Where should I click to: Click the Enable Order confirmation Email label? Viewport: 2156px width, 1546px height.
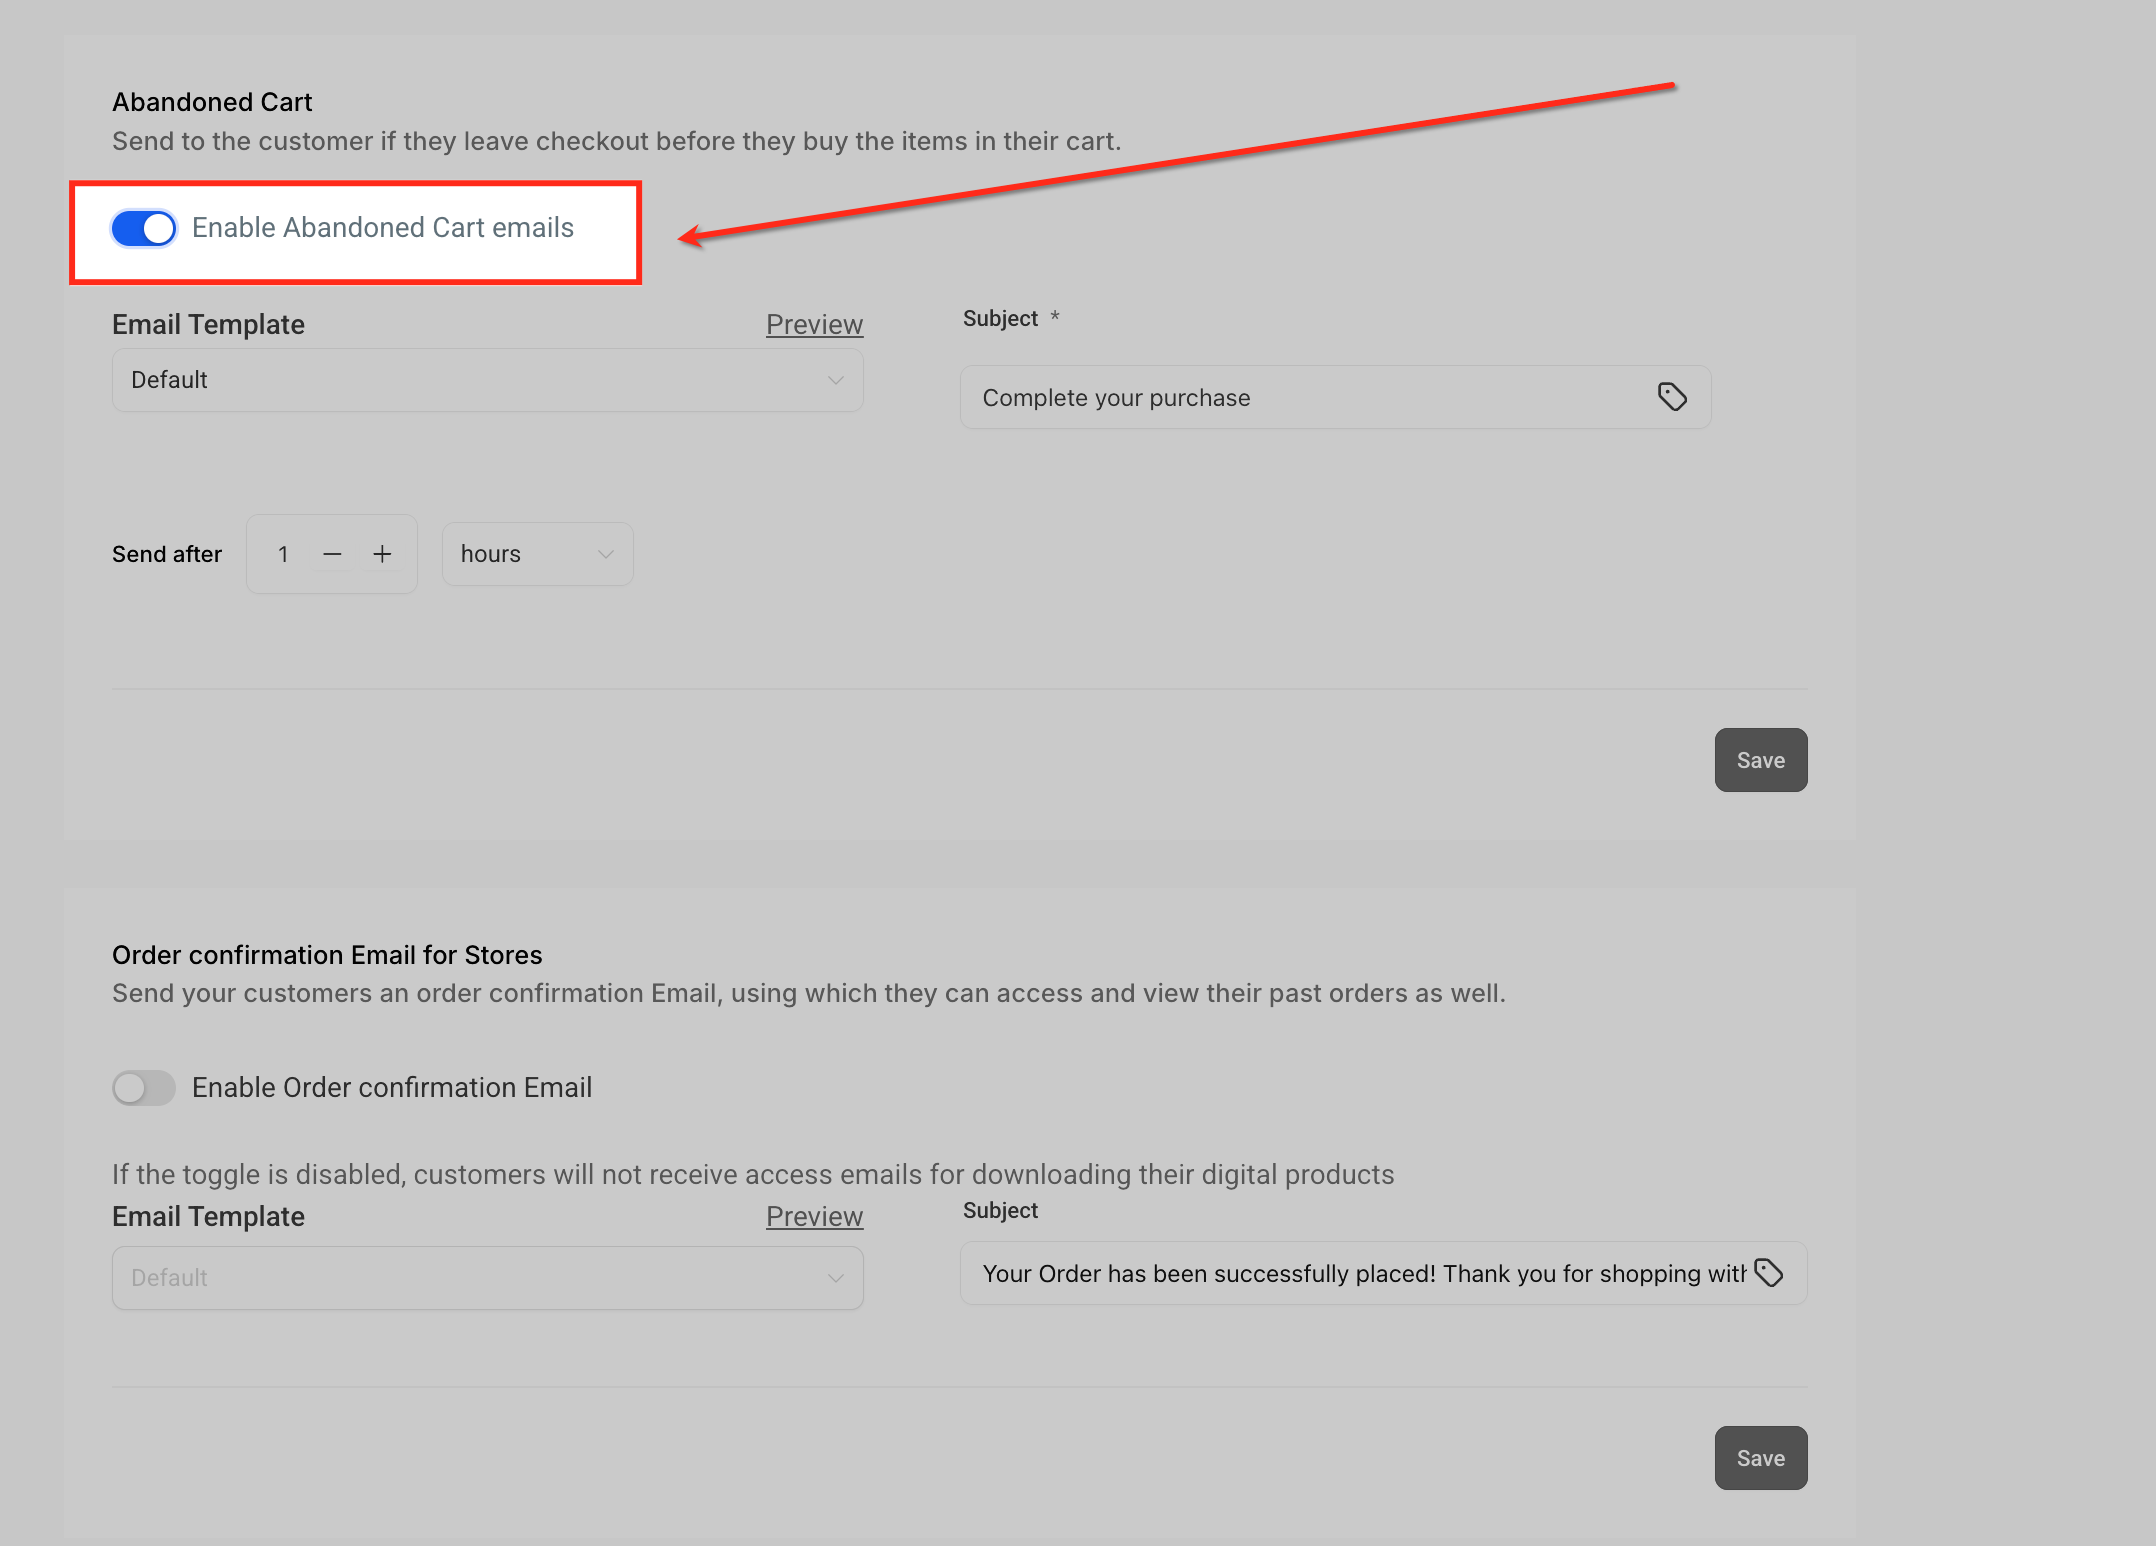pos(392,1088)
